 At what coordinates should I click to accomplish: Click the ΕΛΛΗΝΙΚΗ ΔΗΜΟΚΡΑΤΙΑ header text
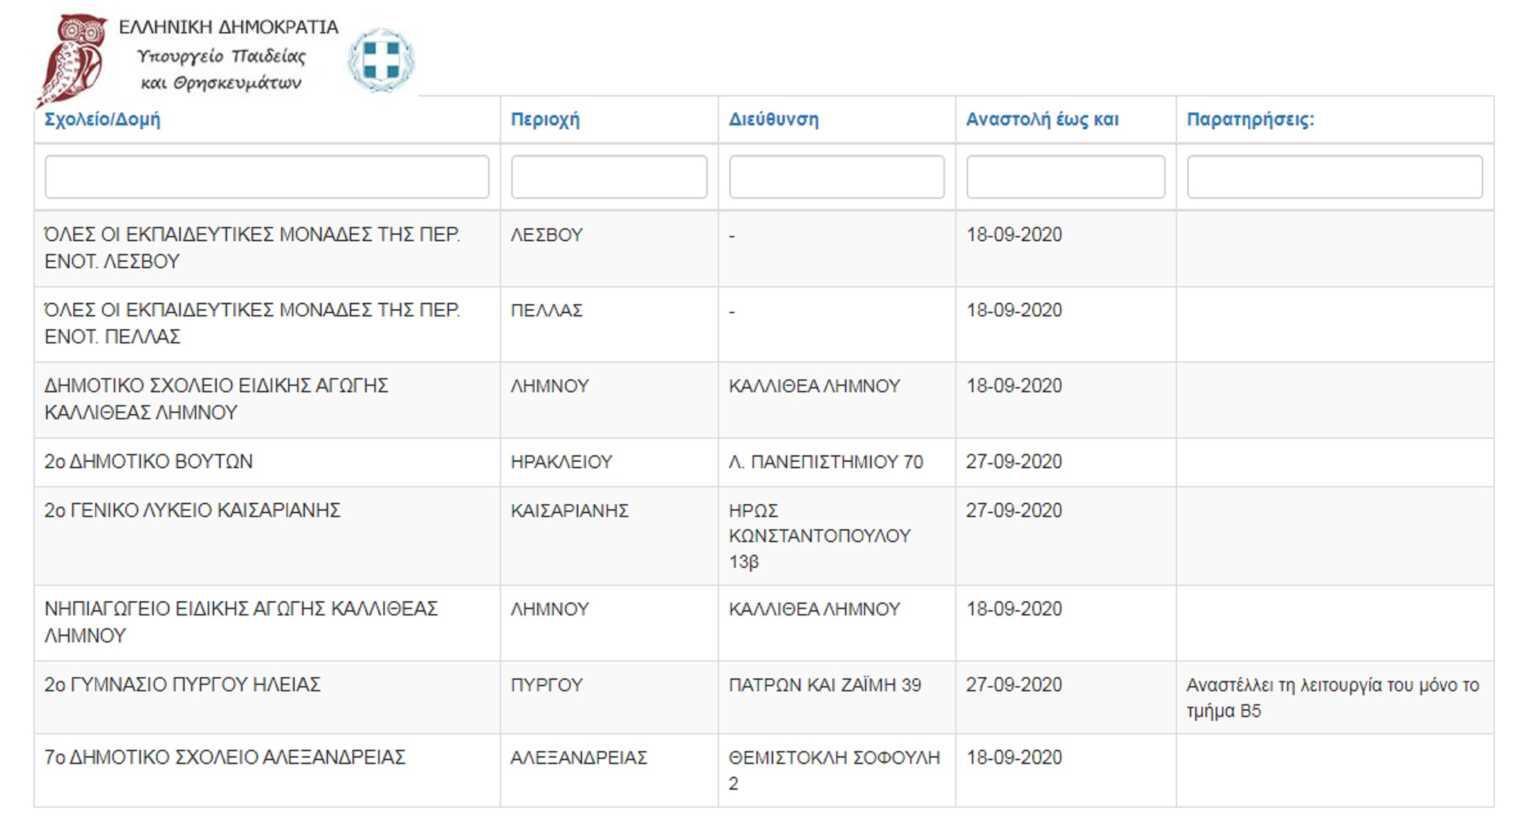point(228,27)
